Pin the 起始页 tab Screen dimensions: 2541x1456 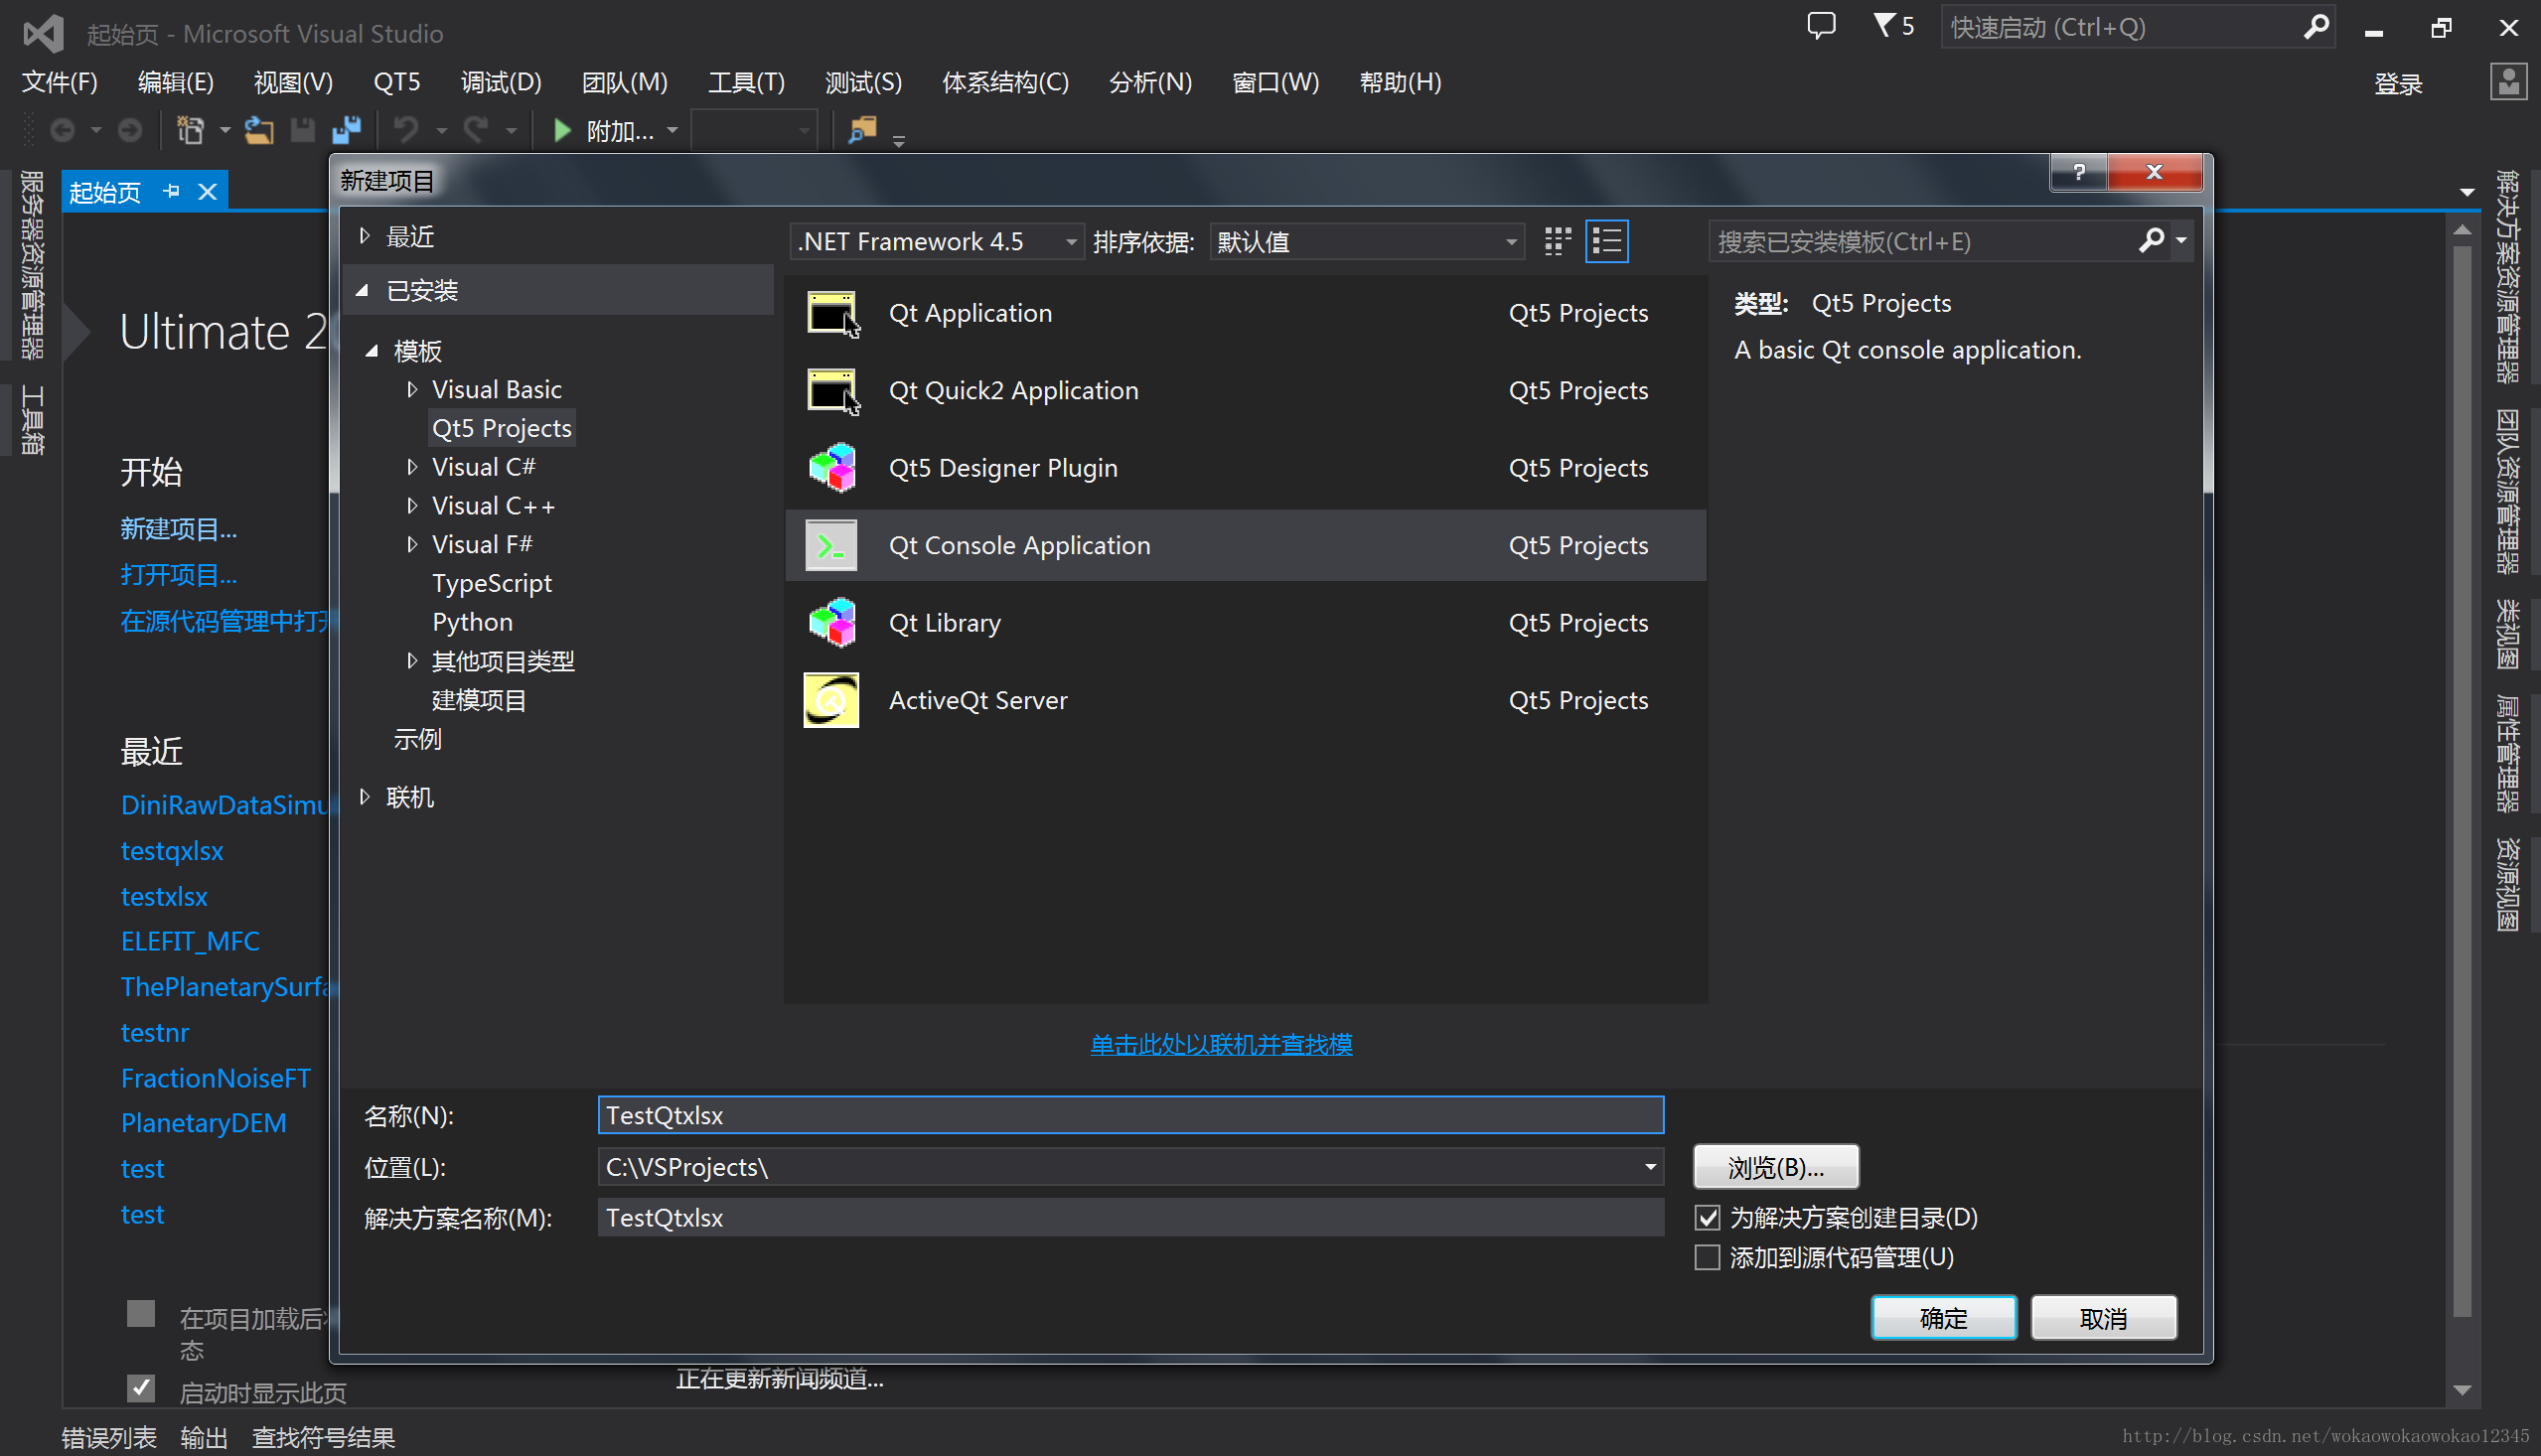pyautogui.click(x=172, y=191)
